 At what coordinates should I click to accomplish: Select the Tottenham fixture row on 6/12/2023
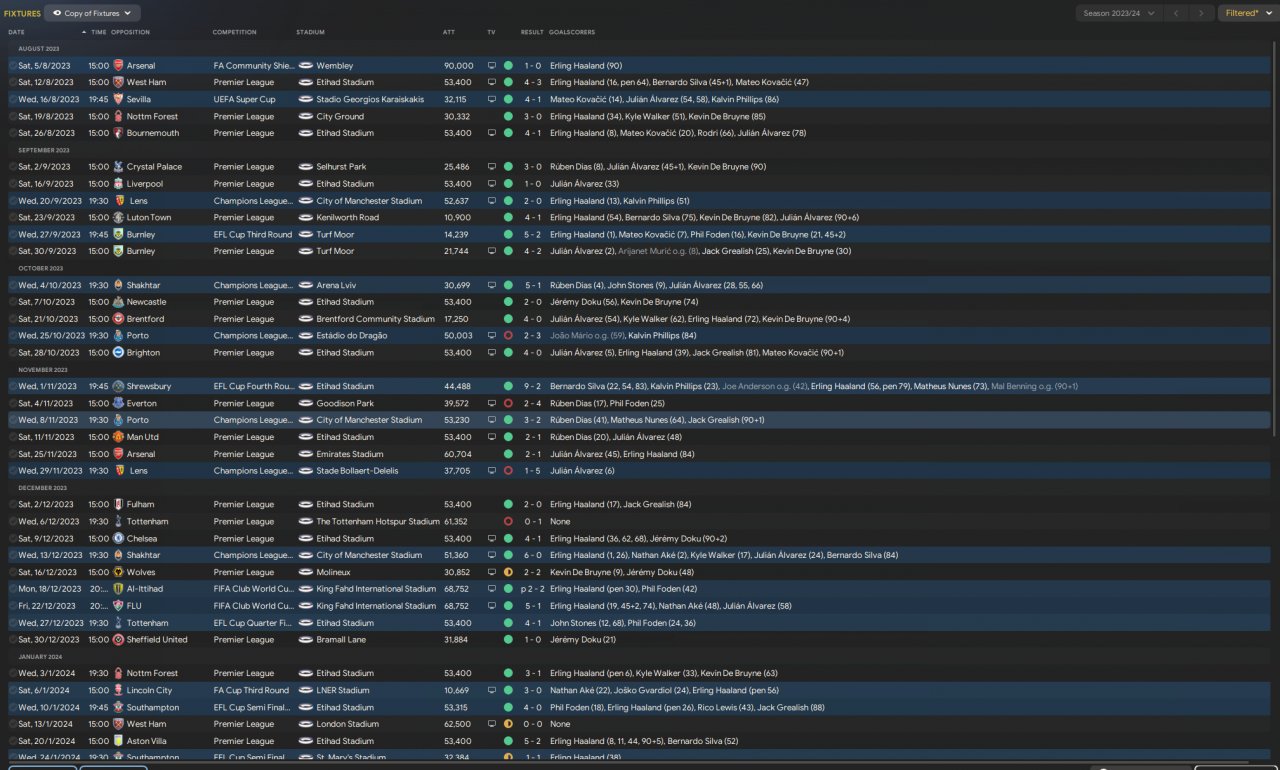click(x=640, y=522)
